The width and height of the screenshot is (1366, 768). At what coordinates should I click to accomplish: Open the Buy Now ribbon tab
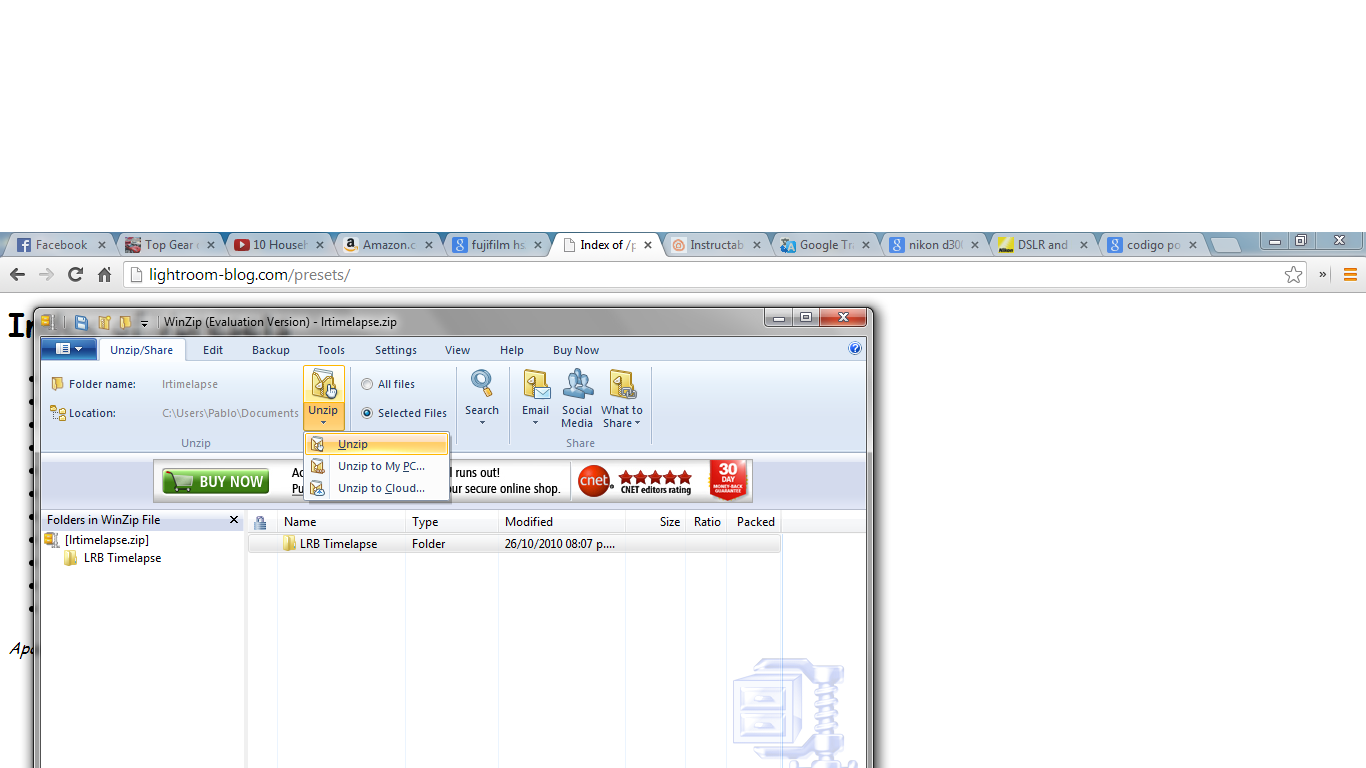point(576,350)
